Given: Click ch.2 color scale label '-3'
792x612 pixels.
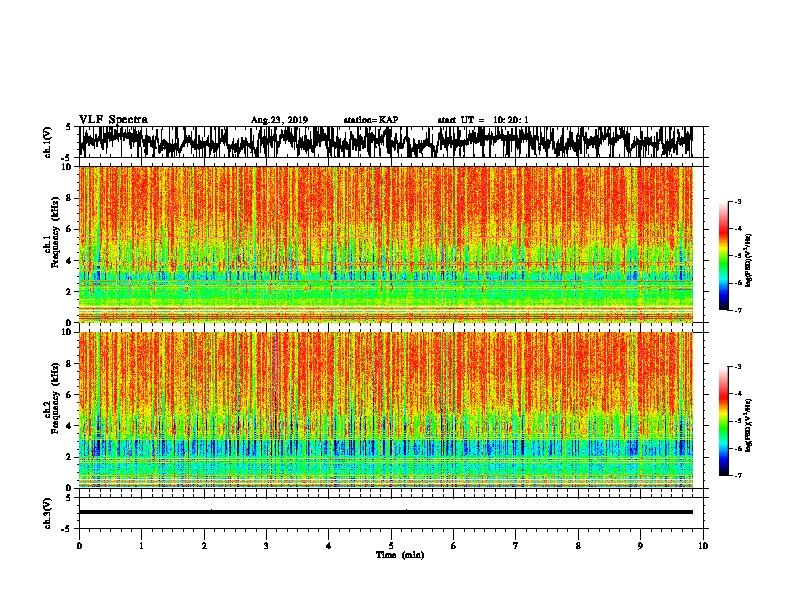Looking at the screenshot, I should pos(738,367).
